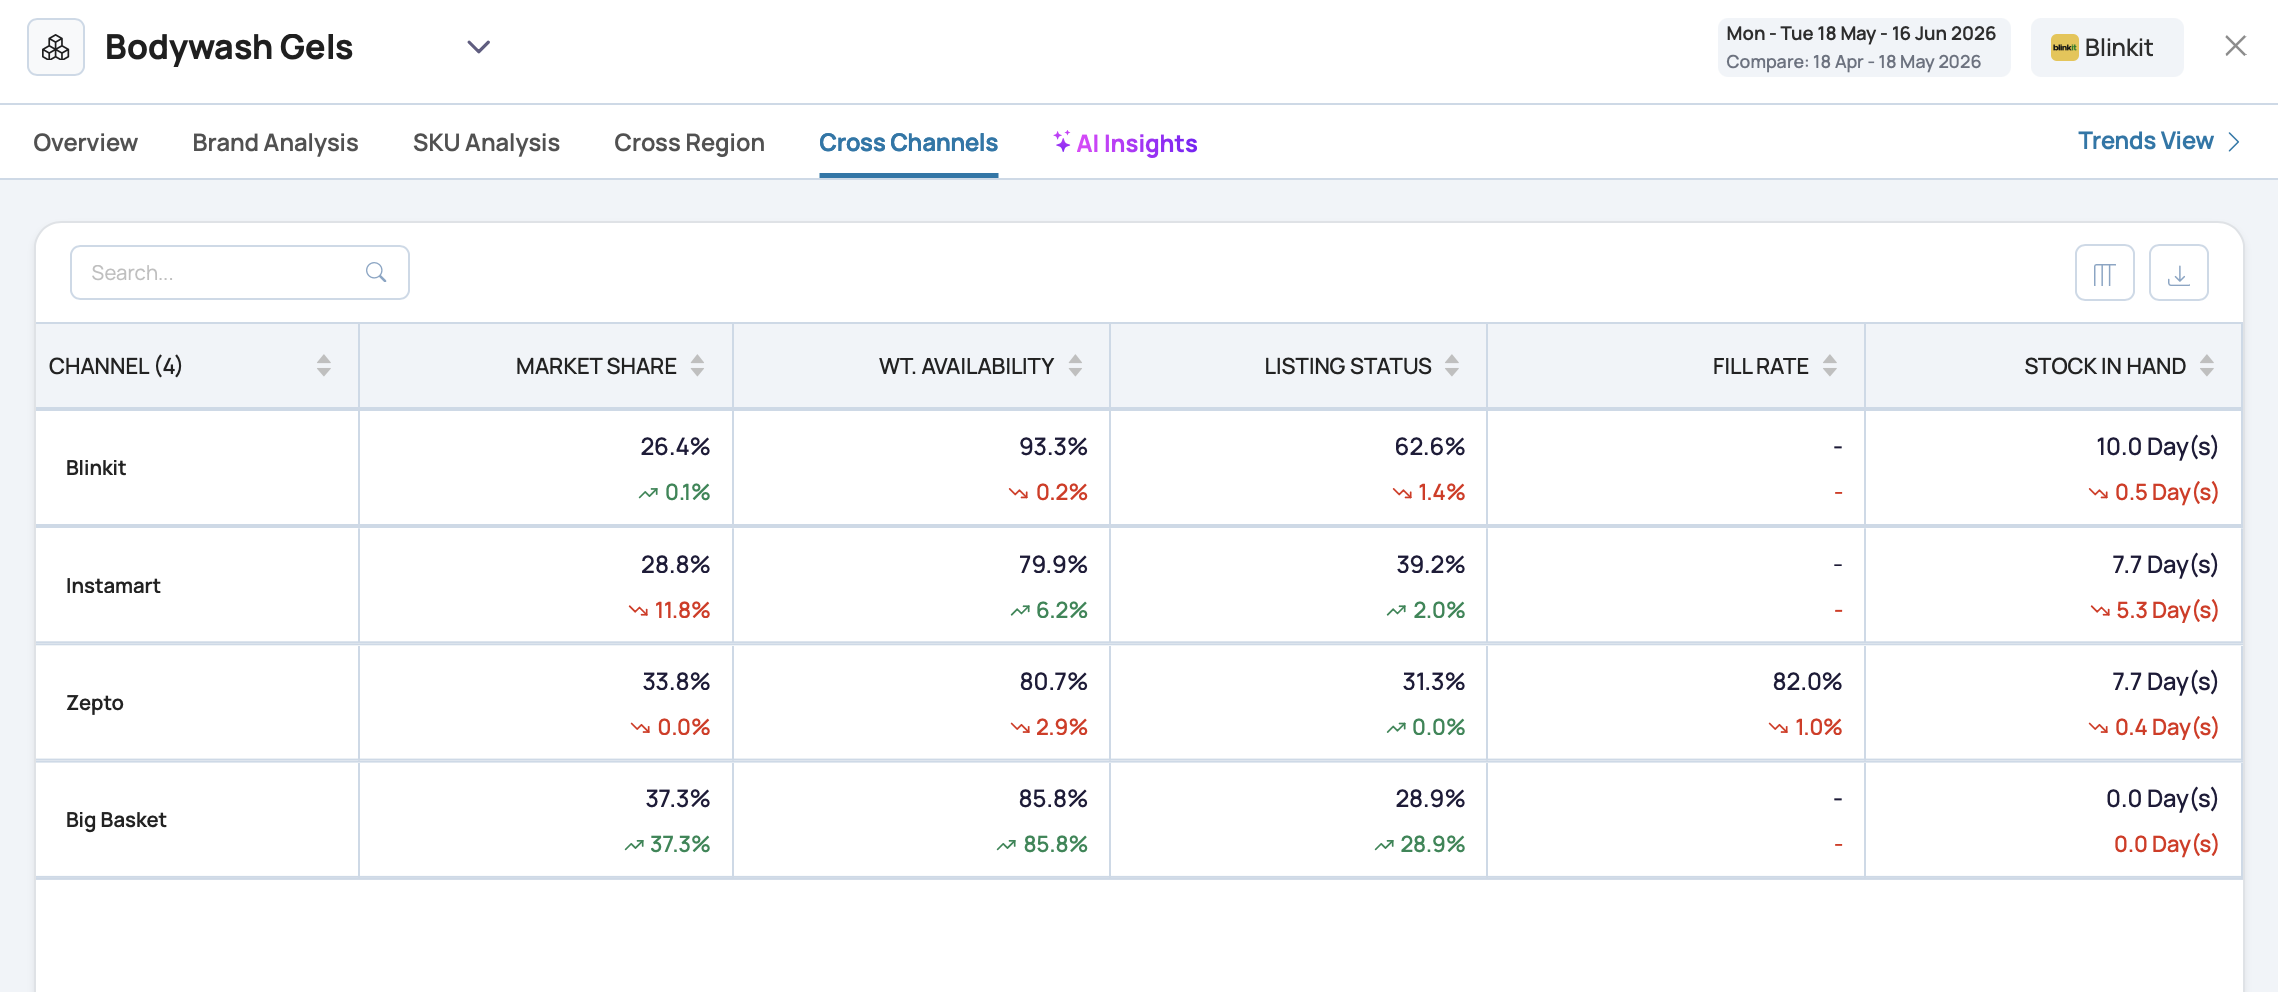Open the column settings icon

(x=2104, y=273)
